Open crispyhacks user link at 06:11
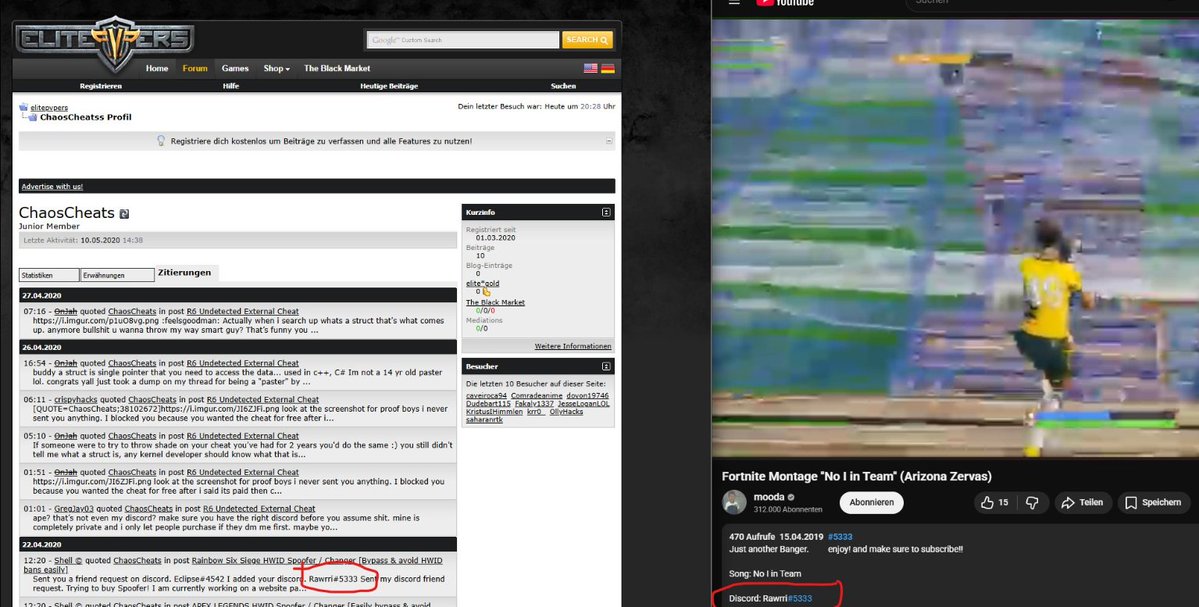 click(73, 400)
